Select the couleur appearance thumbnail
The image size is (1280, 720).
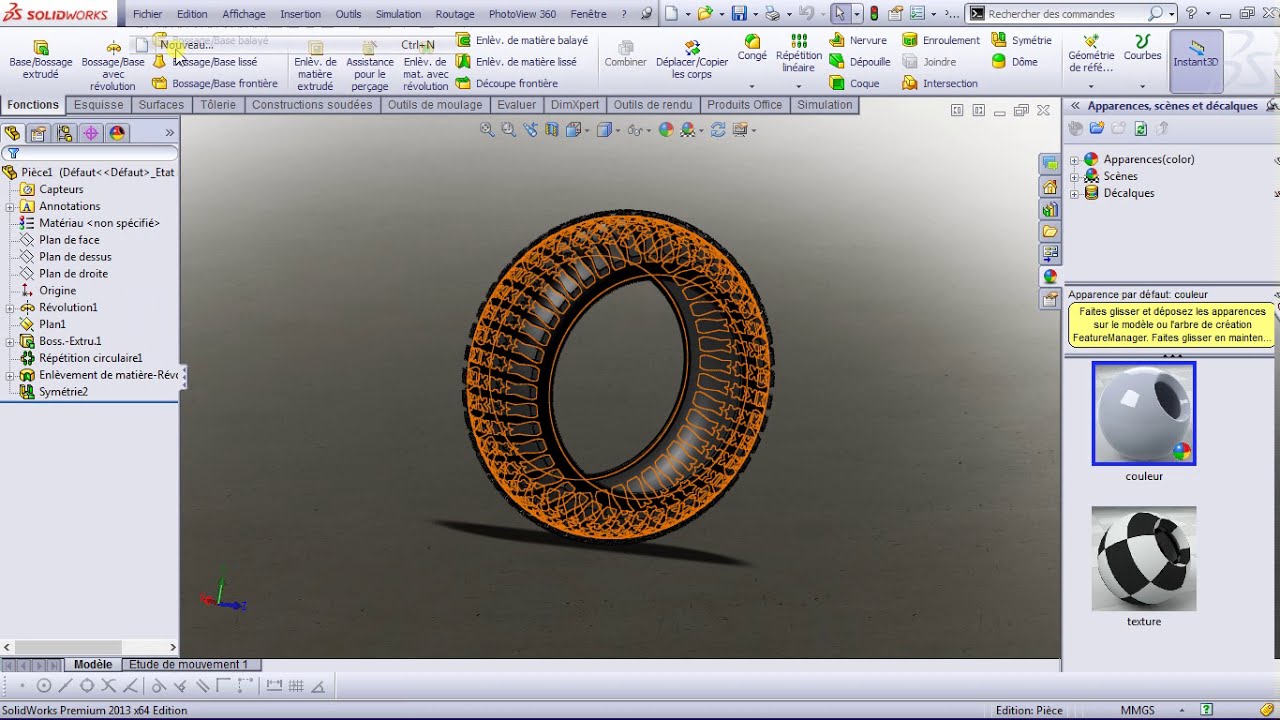pyautogui.click(x=1144, y=413)
